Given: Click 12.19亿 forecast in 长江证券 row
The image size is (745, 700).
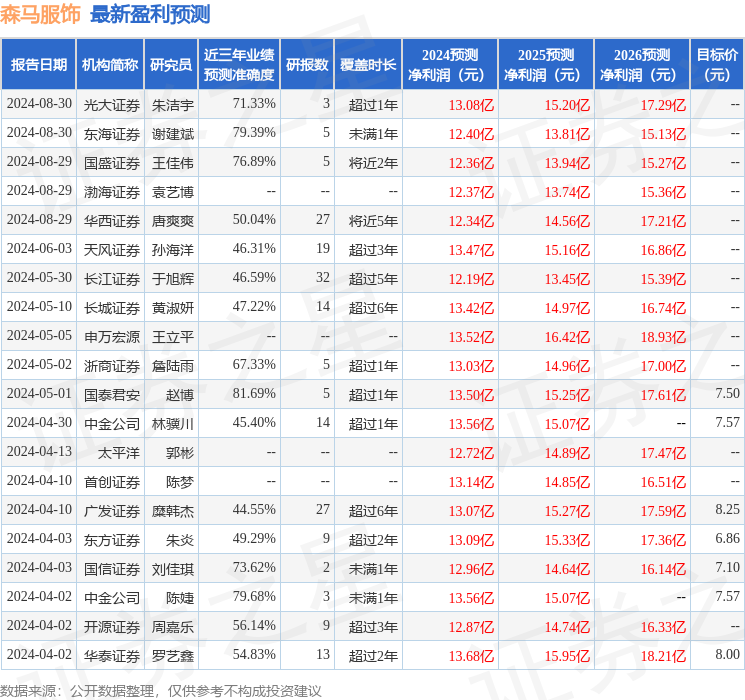Looking at the screenshot, I should [471, 279].
